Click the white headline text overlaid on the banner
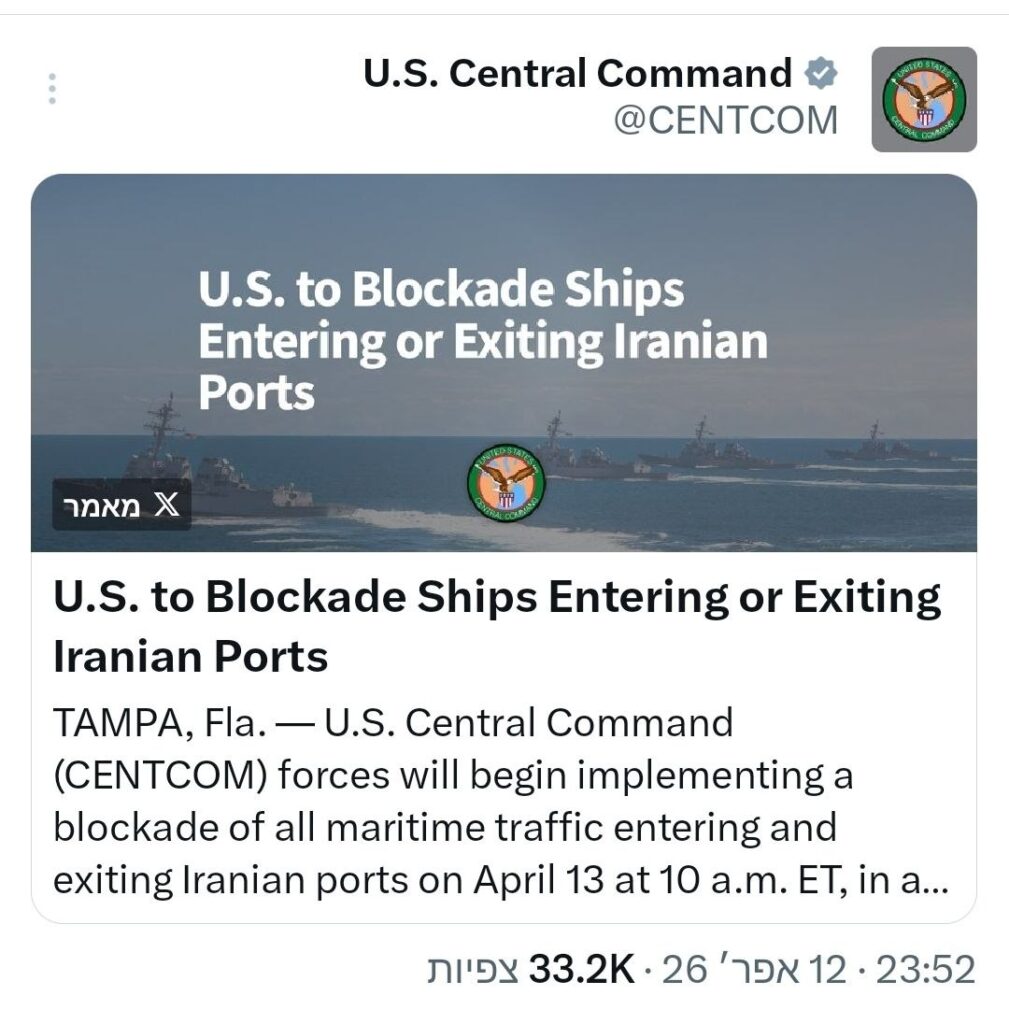The height and width of the screenshot is (1024, 1009). pyautogui.click(x=482, y=342)
